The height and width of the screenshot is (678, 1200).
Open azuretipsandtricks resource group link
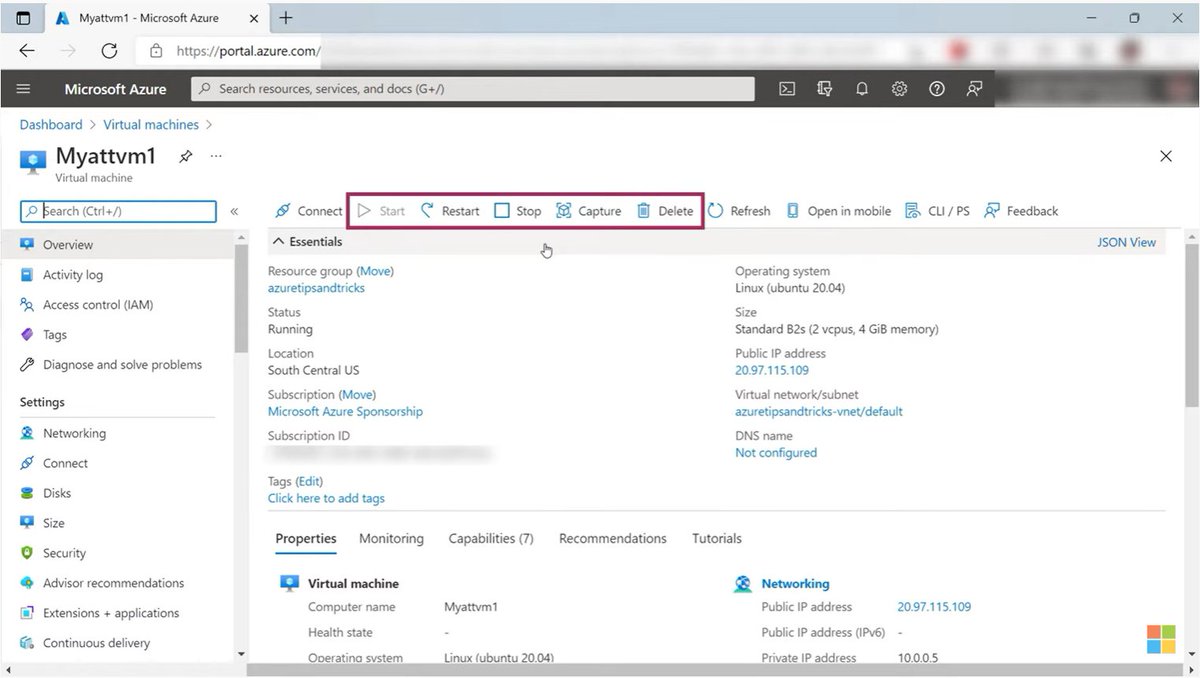(316, 288)
